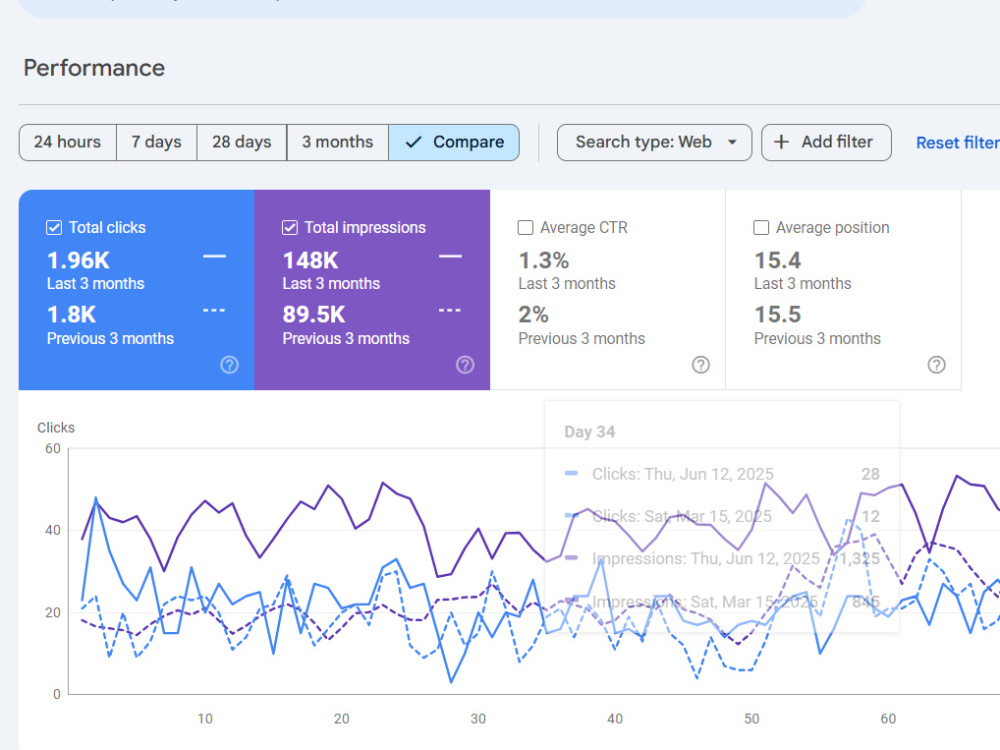This screenshot has height=750, width=1000.
Task: Select the 3 months date range
Action: pos(337,142)
